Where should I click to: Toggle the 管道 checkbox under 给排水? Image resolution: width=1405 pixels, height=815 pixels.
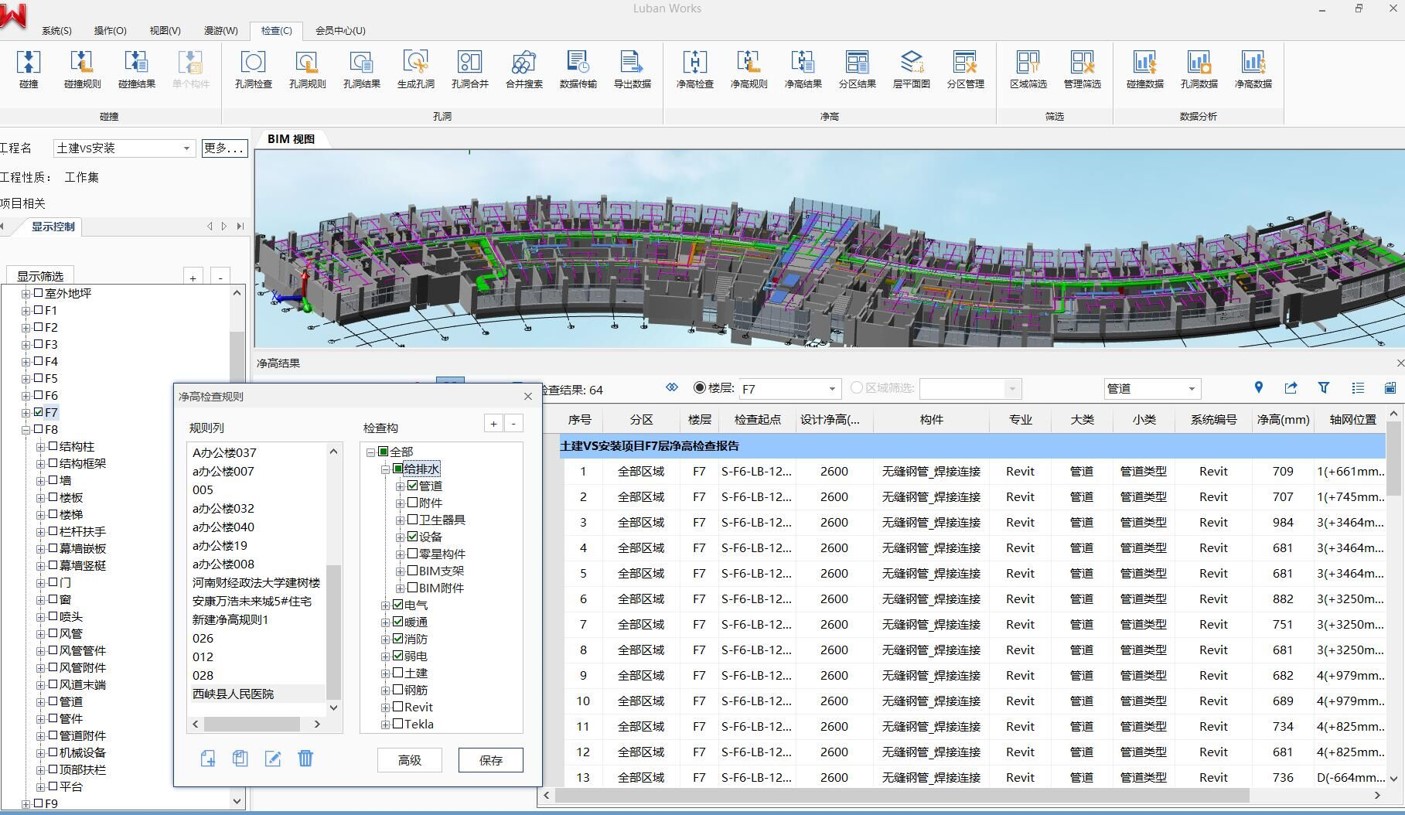tap(413, 486)
